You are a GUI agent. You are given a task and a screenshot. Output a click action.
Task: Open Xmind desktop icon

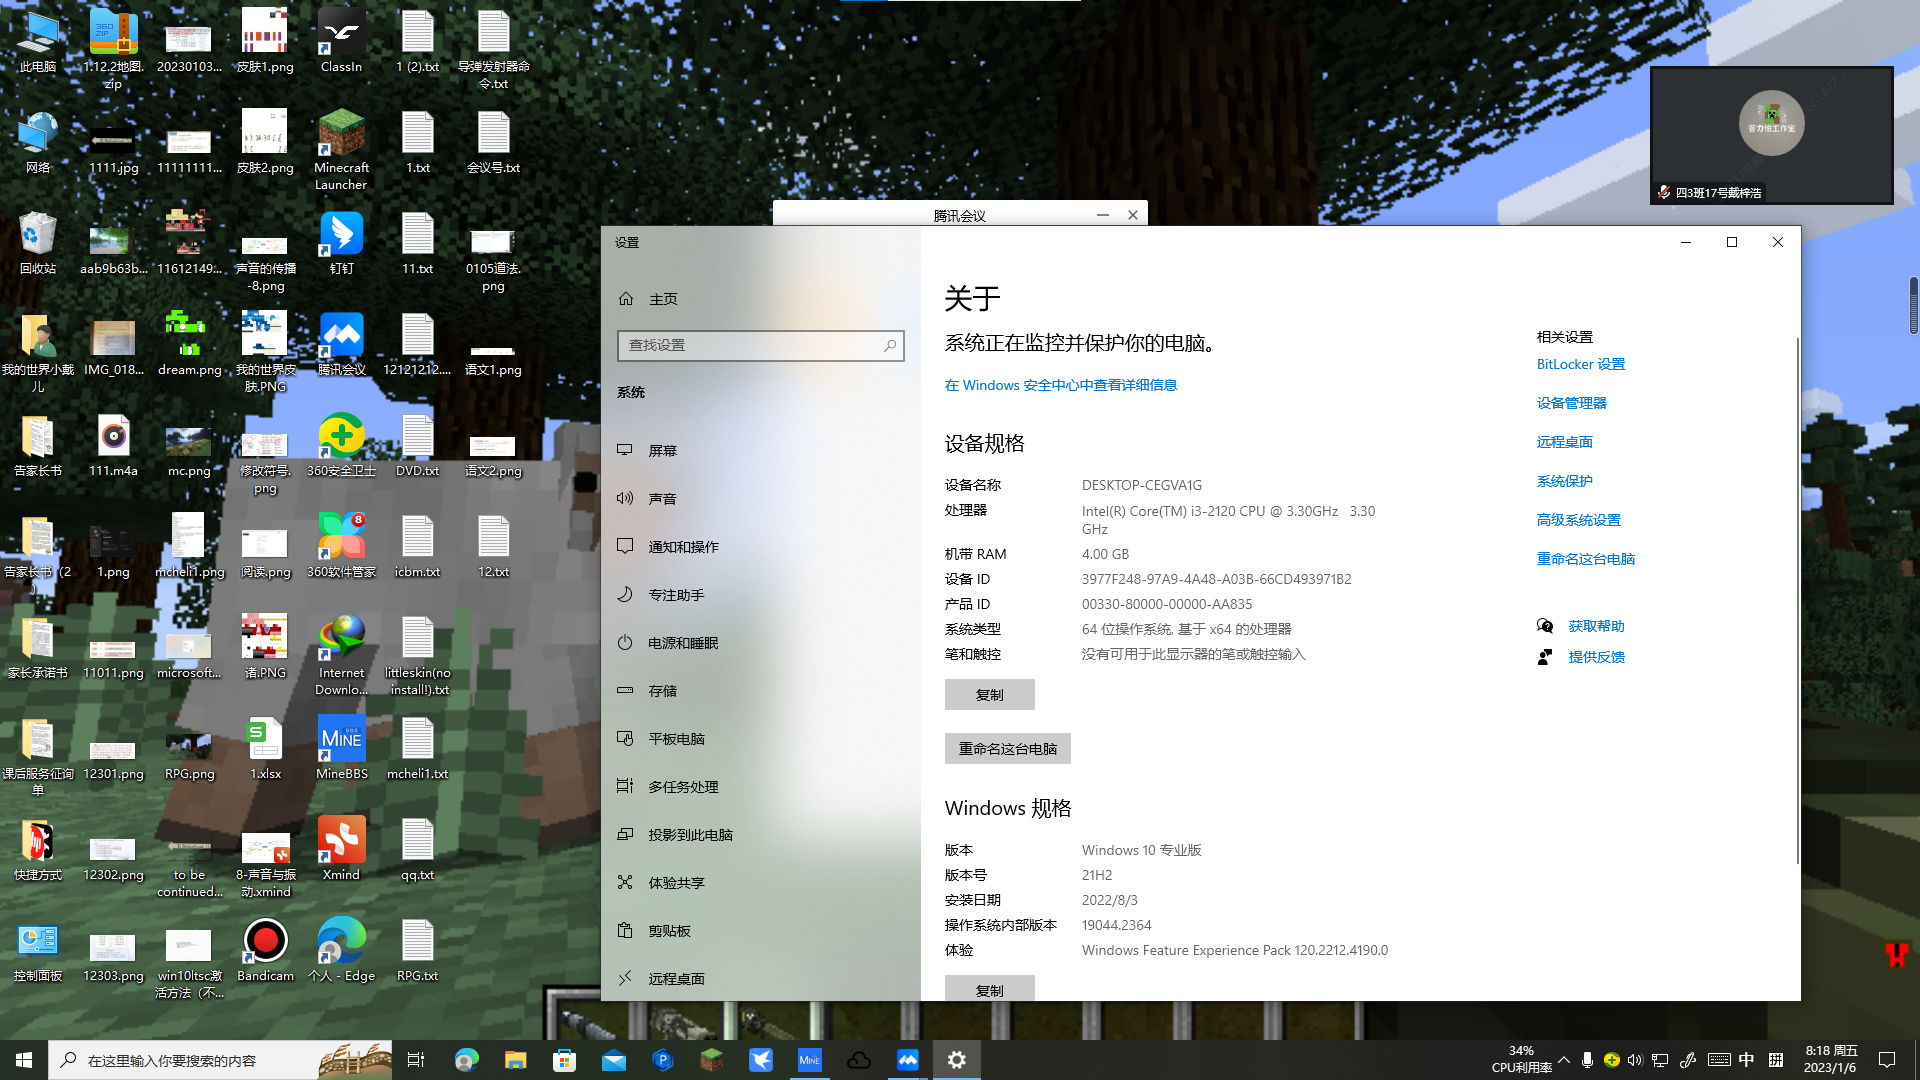coord(341,850)
